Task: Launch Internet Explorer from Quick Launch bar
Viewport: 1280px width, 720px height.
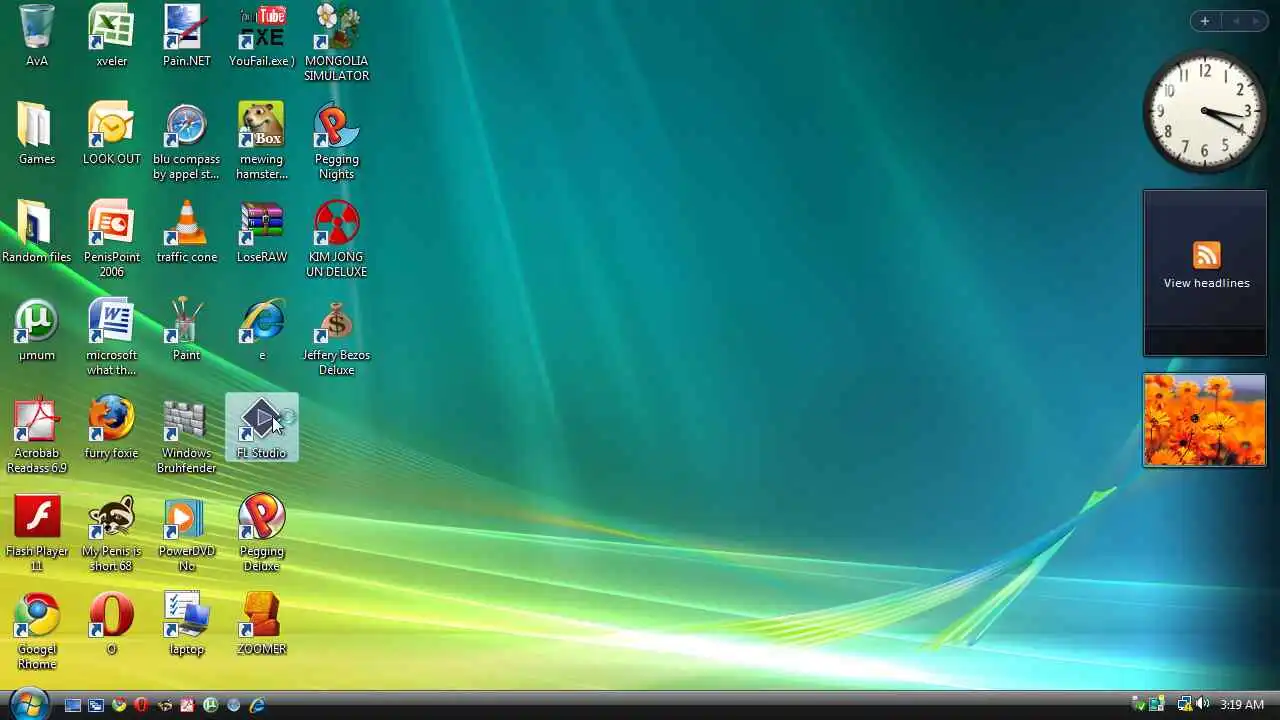Action: click(x=257, y=705)
